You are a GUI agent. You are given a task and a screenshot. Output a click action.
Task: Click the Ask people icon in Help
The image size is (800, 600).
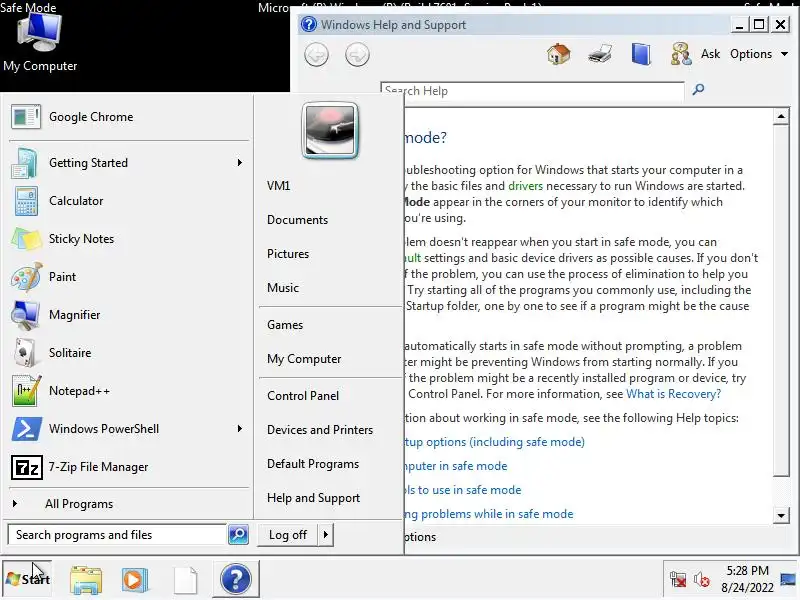(681, 54)
